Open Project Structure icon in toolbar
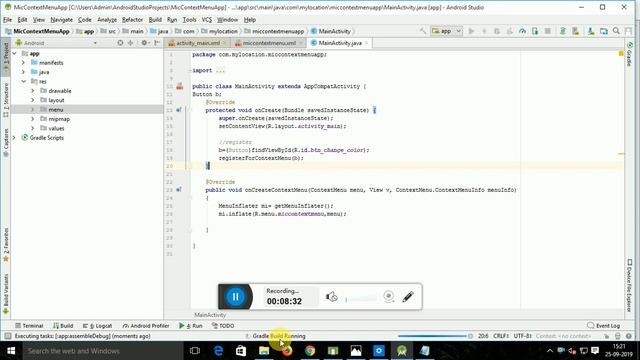Screen dimensions: 640x360 pos(603,31)
